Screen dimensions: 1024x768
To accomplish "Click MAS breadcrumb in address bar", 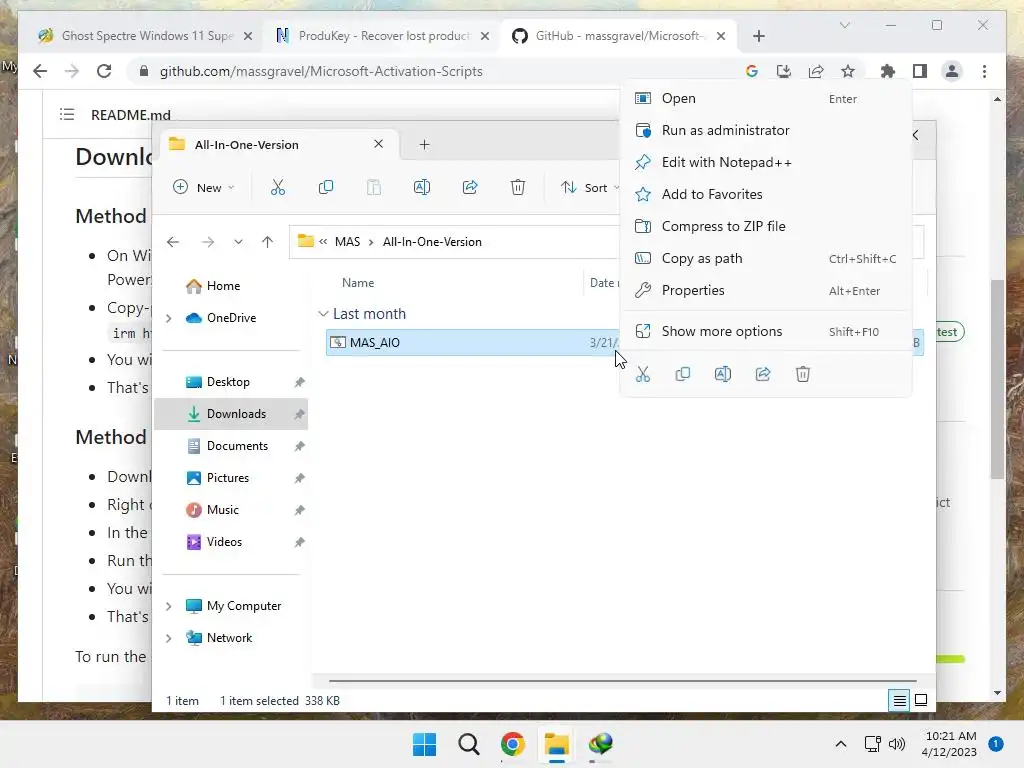I will point(347,242).
